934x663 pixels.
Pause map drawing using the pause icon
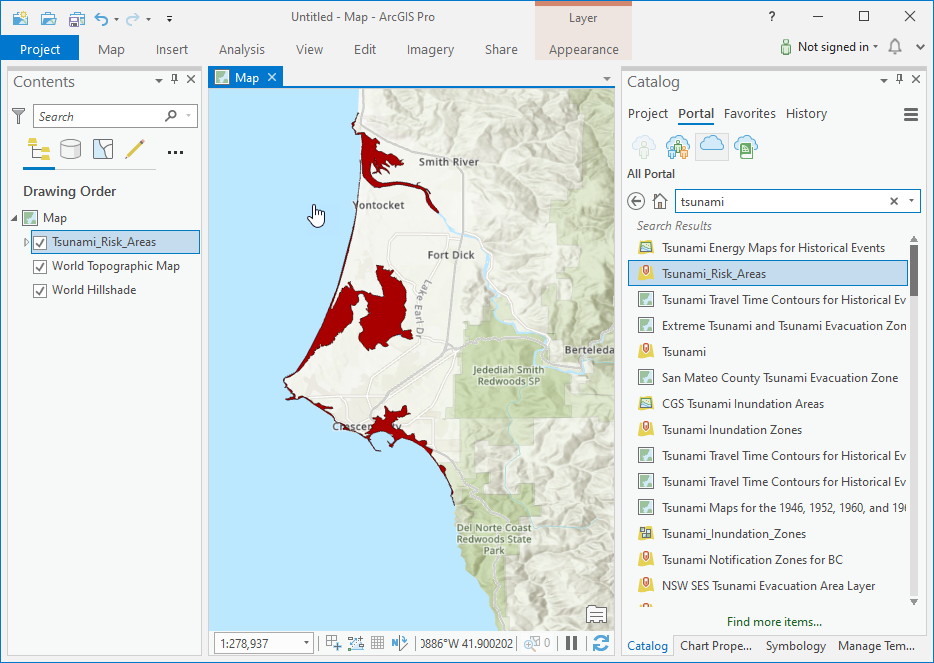tap(571, 643)
